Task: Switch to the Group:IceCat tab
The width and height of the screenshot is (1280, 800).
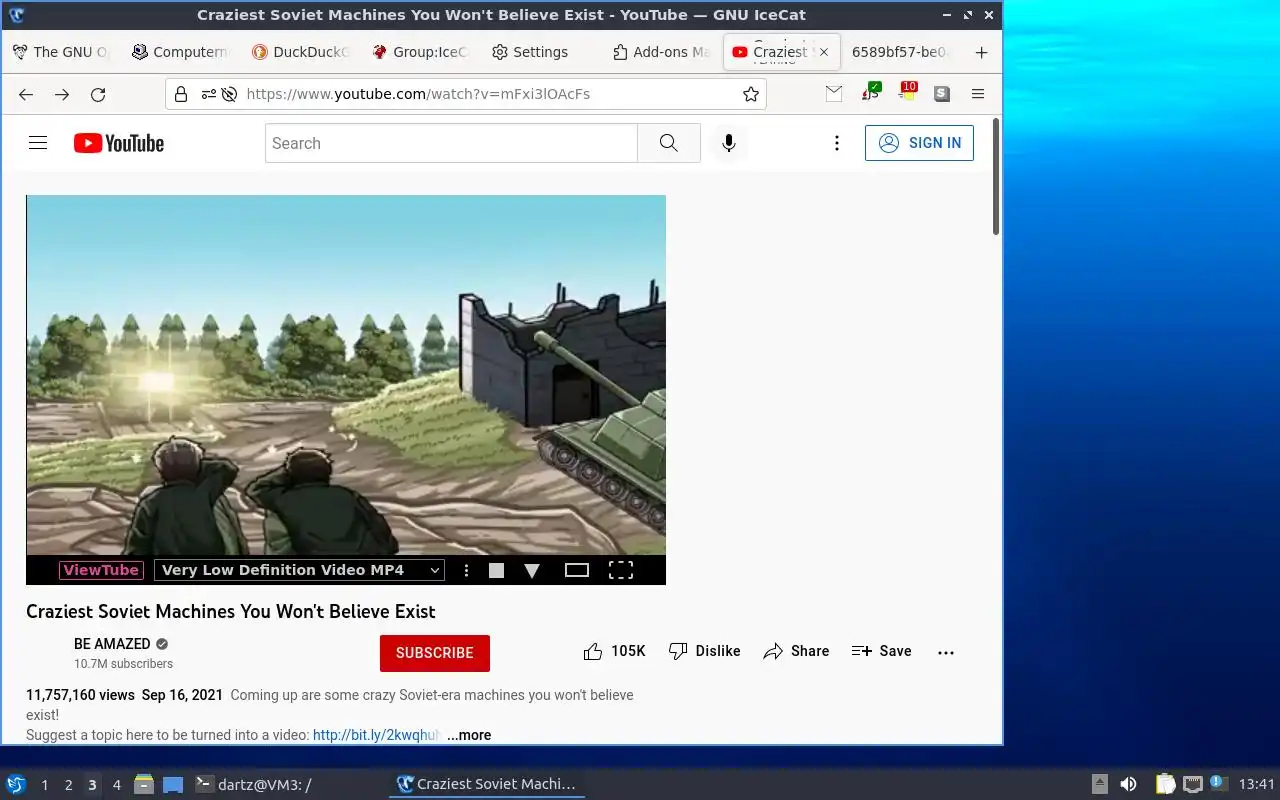Action: [420, 52]
